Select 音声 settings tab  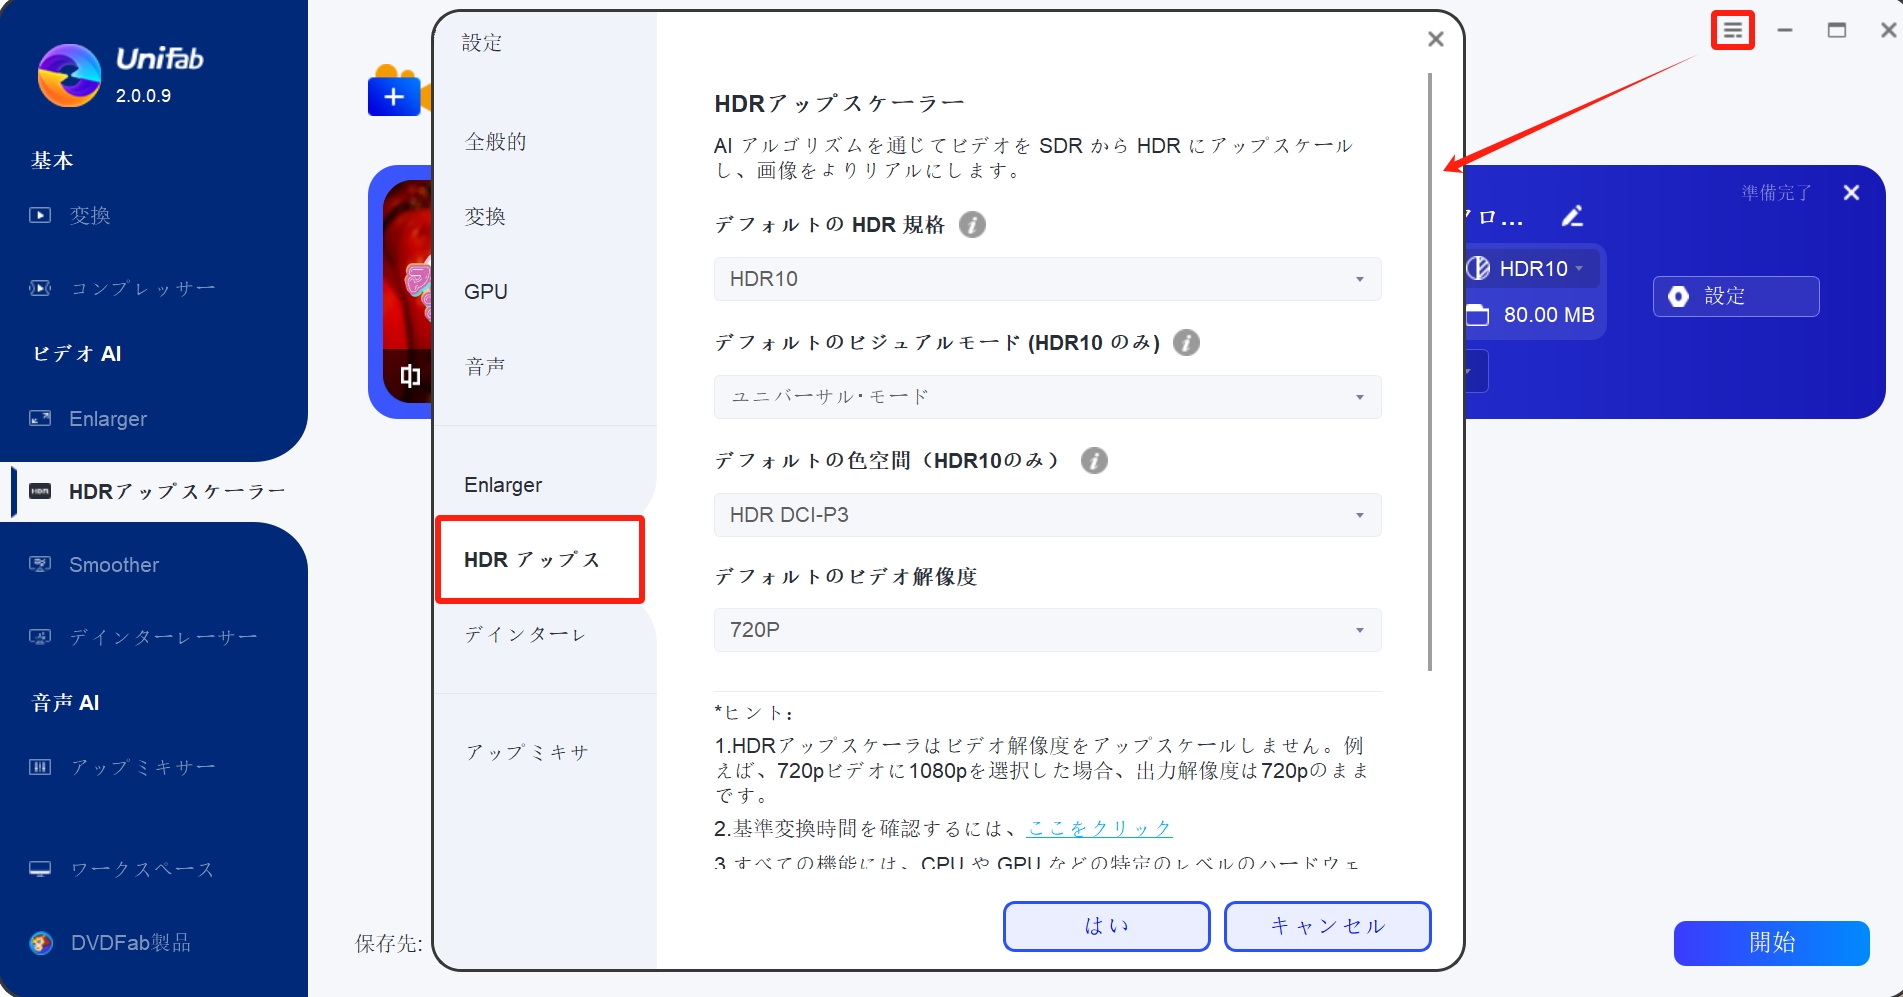pyautogui.click(x=485, y=367)
